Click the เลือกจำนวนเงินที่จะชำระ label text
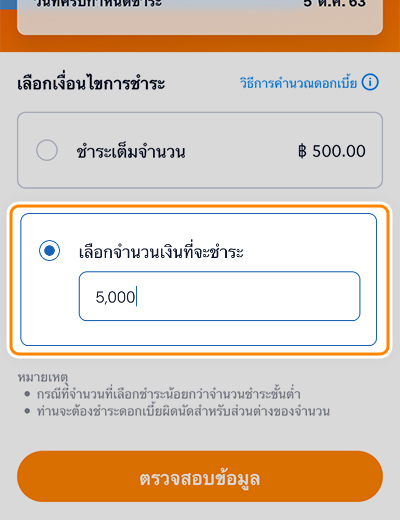The image size is (400, 520). coord(161,251)
